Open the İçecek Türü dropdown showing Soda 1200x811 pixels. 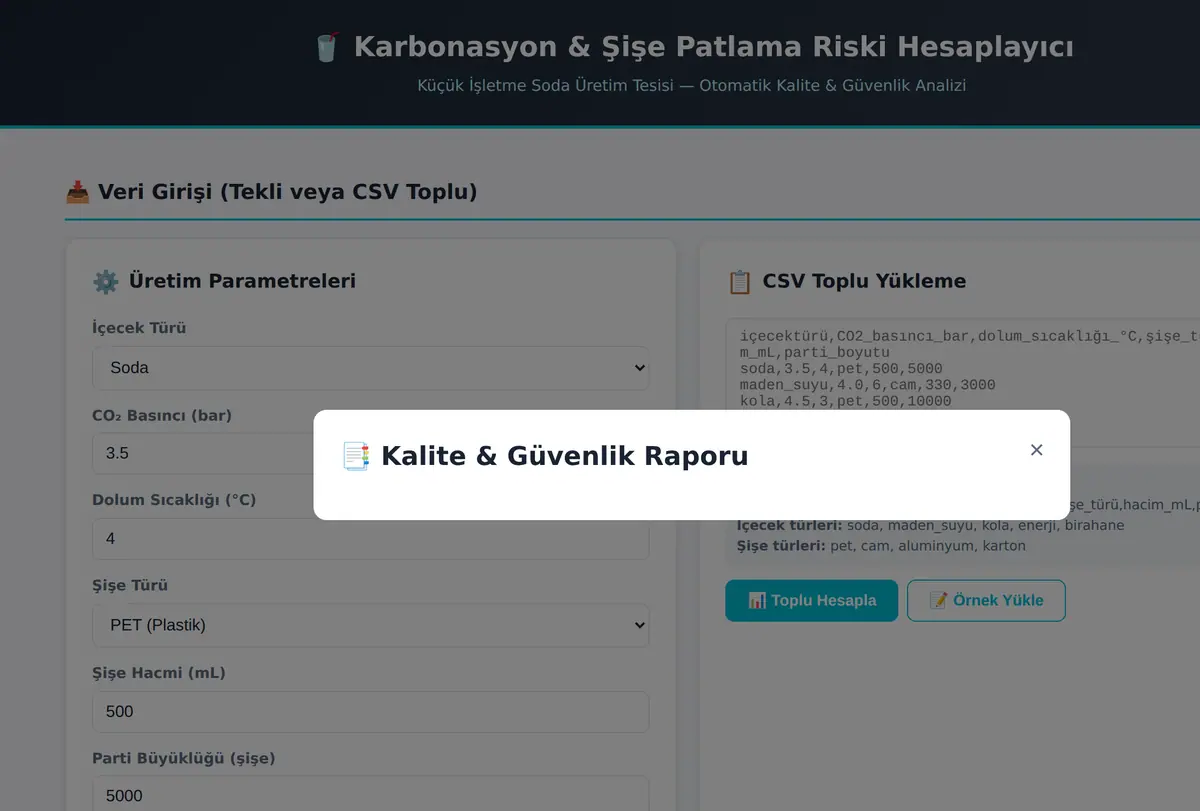(371, 368)
